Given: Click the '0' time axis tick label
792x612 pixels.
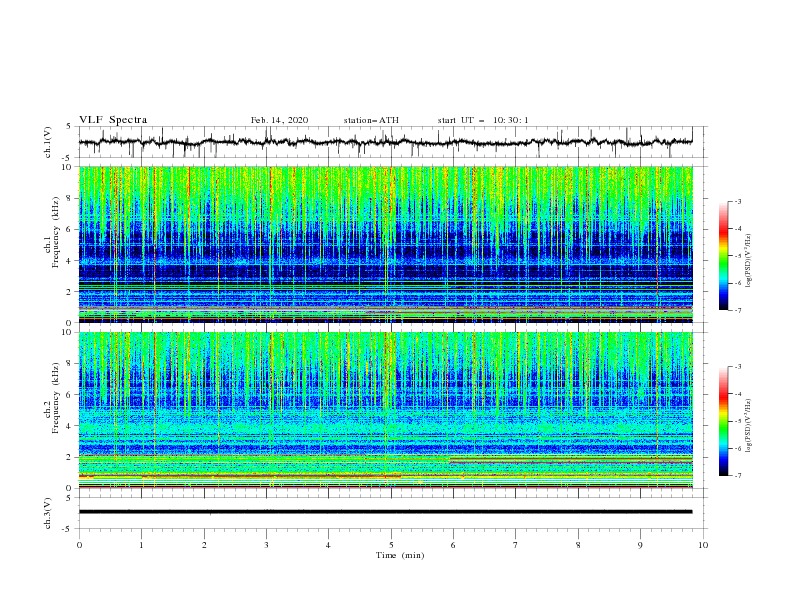Looking at the screenshot, I should (79, 545).
